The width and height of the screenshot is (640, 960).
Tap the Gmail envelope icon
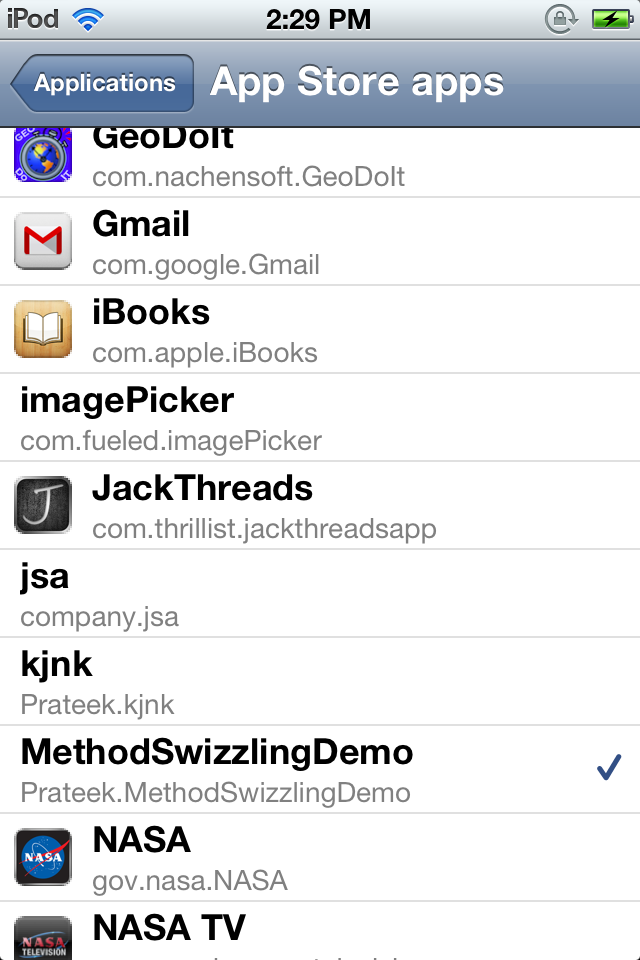coord(43,241)
